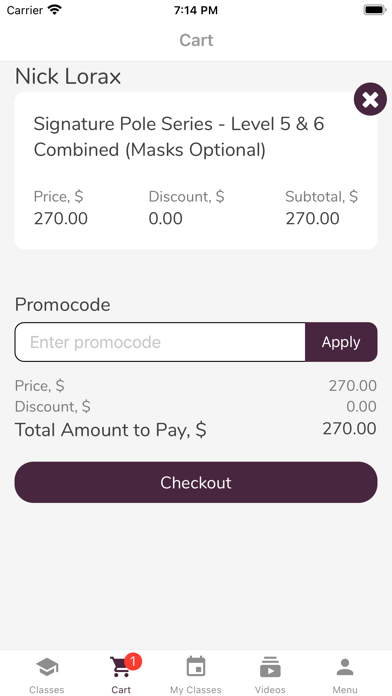Tap the Nick Lorax name heading

click(68, 76)
